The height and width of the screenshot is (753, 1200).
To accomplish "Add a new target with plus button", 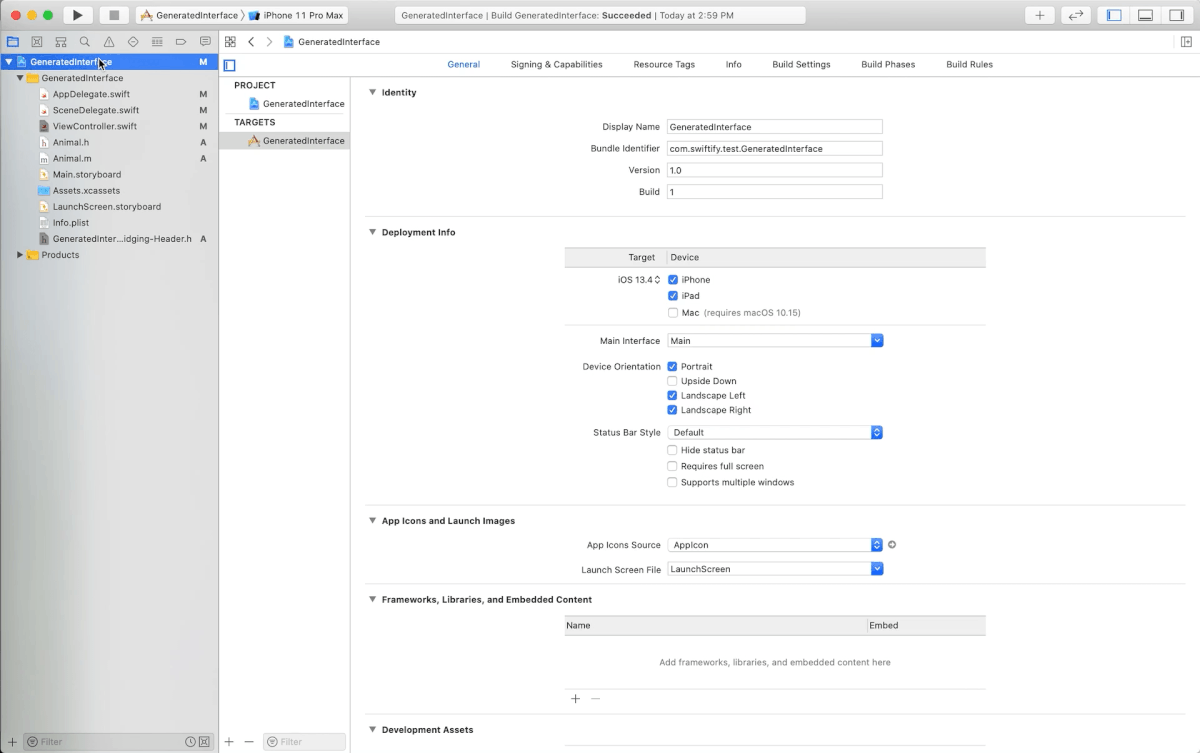I will pyautogui.click(x=229, y=742).
